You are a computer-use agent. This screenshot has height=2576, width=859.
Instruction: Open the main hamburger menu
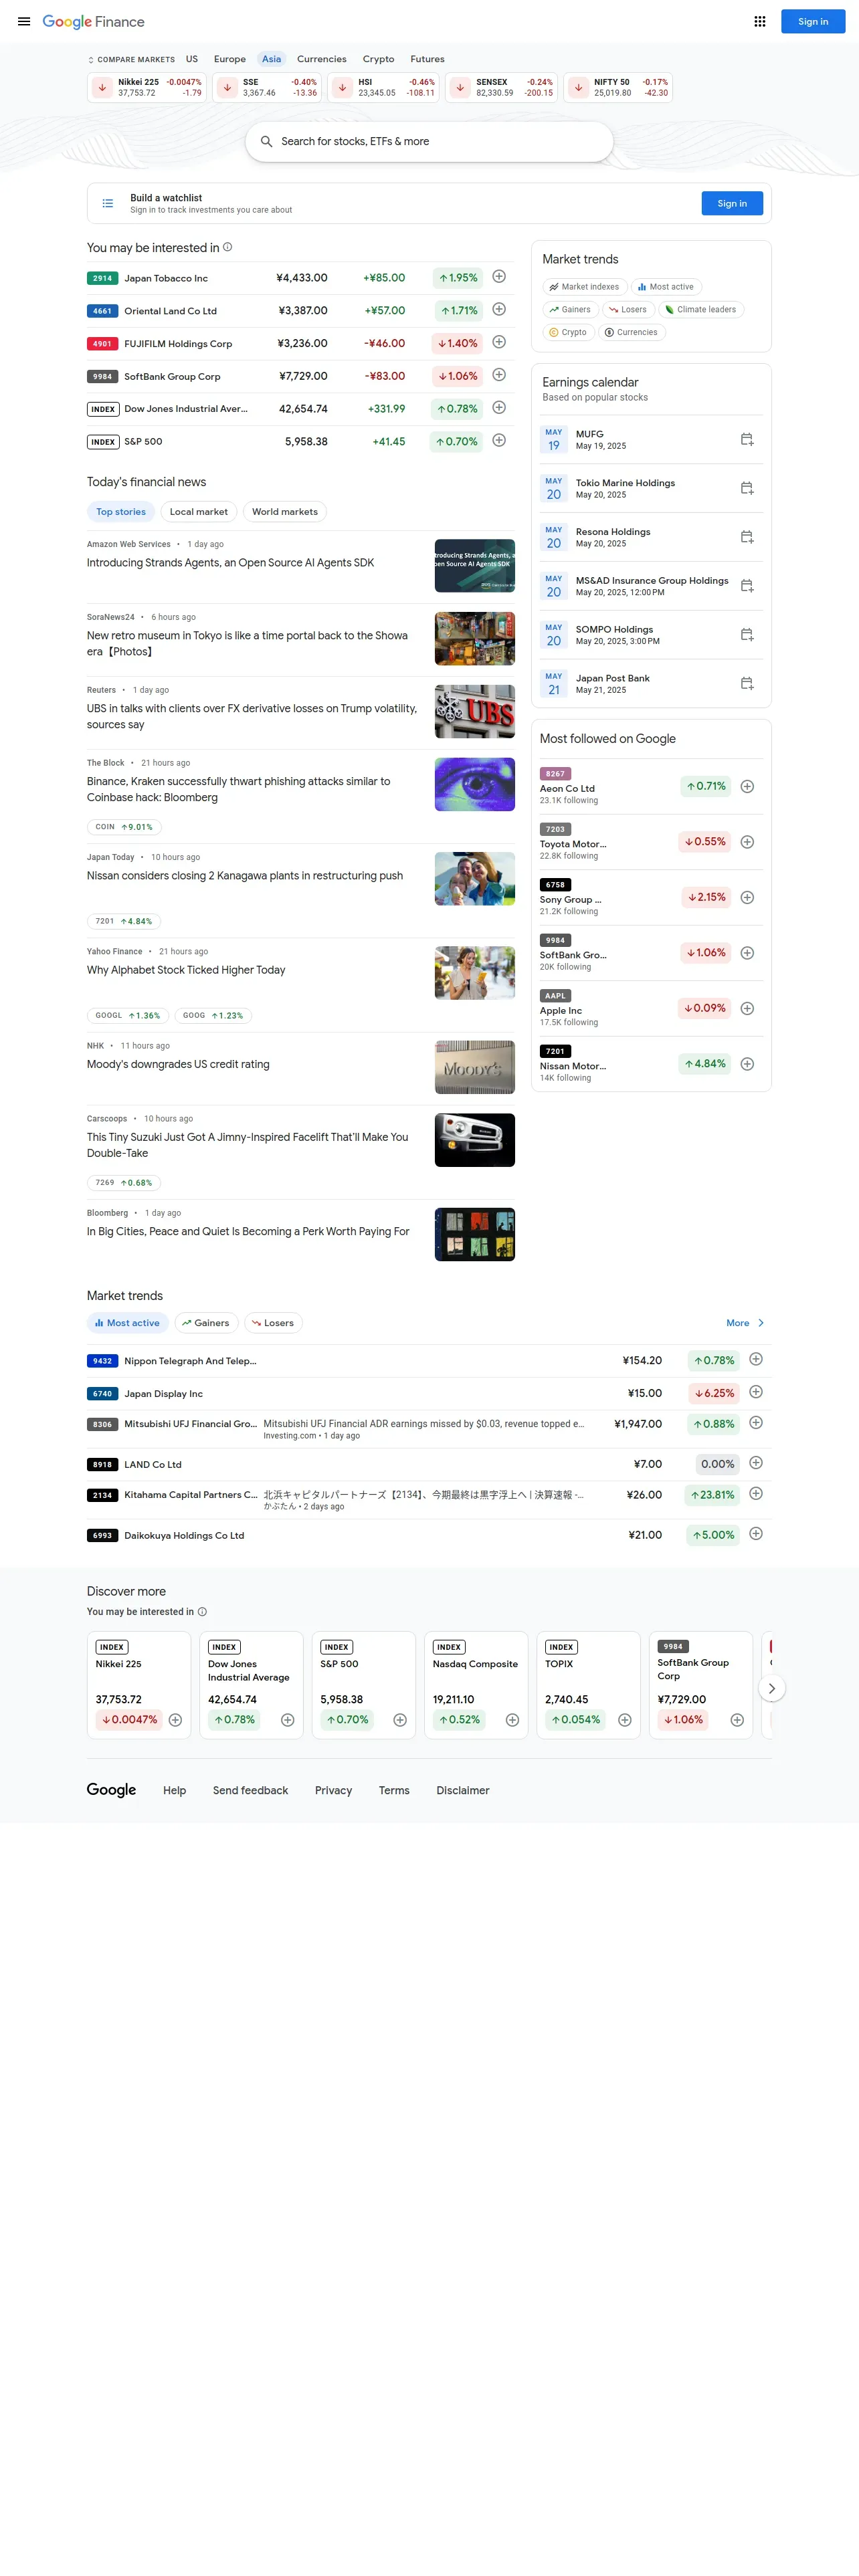(24, 21)
